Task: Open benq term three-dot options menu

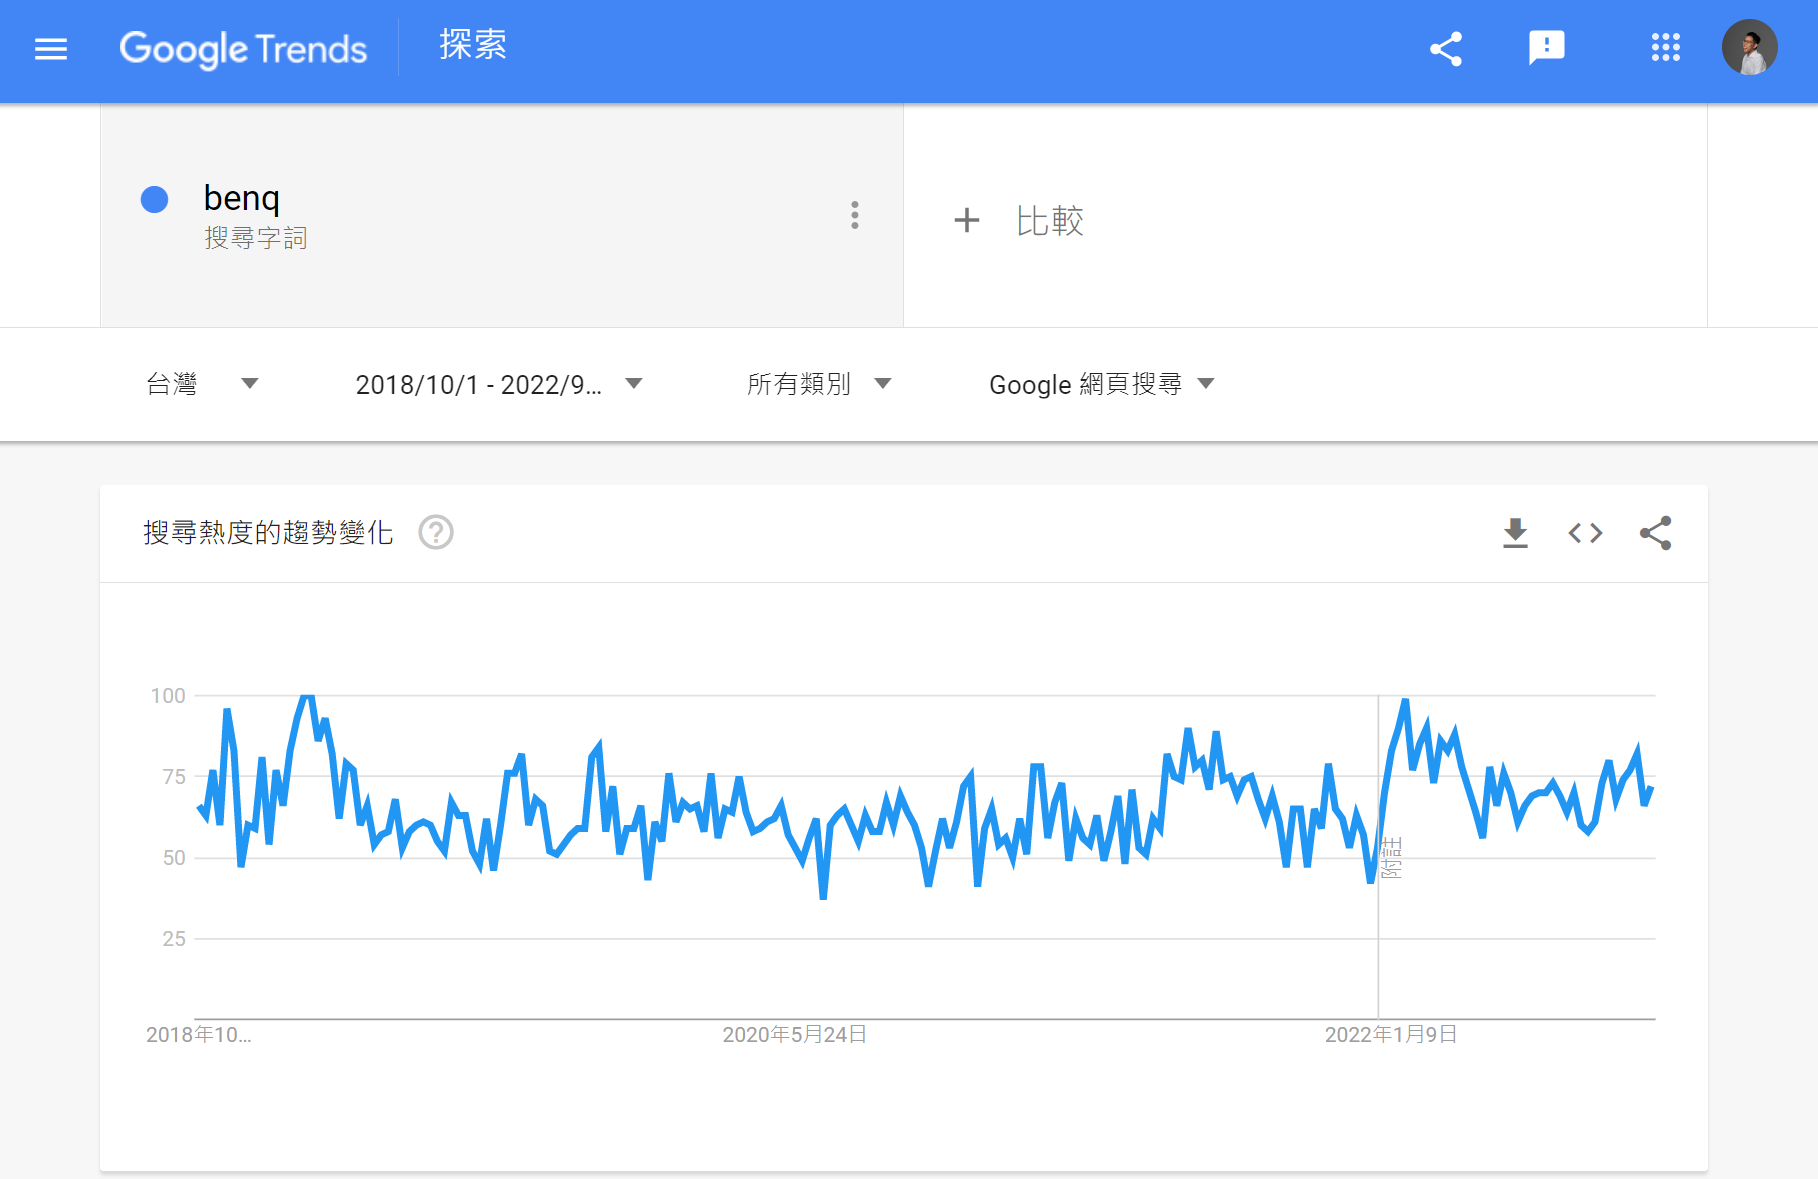Action: [x=854, y=215]
